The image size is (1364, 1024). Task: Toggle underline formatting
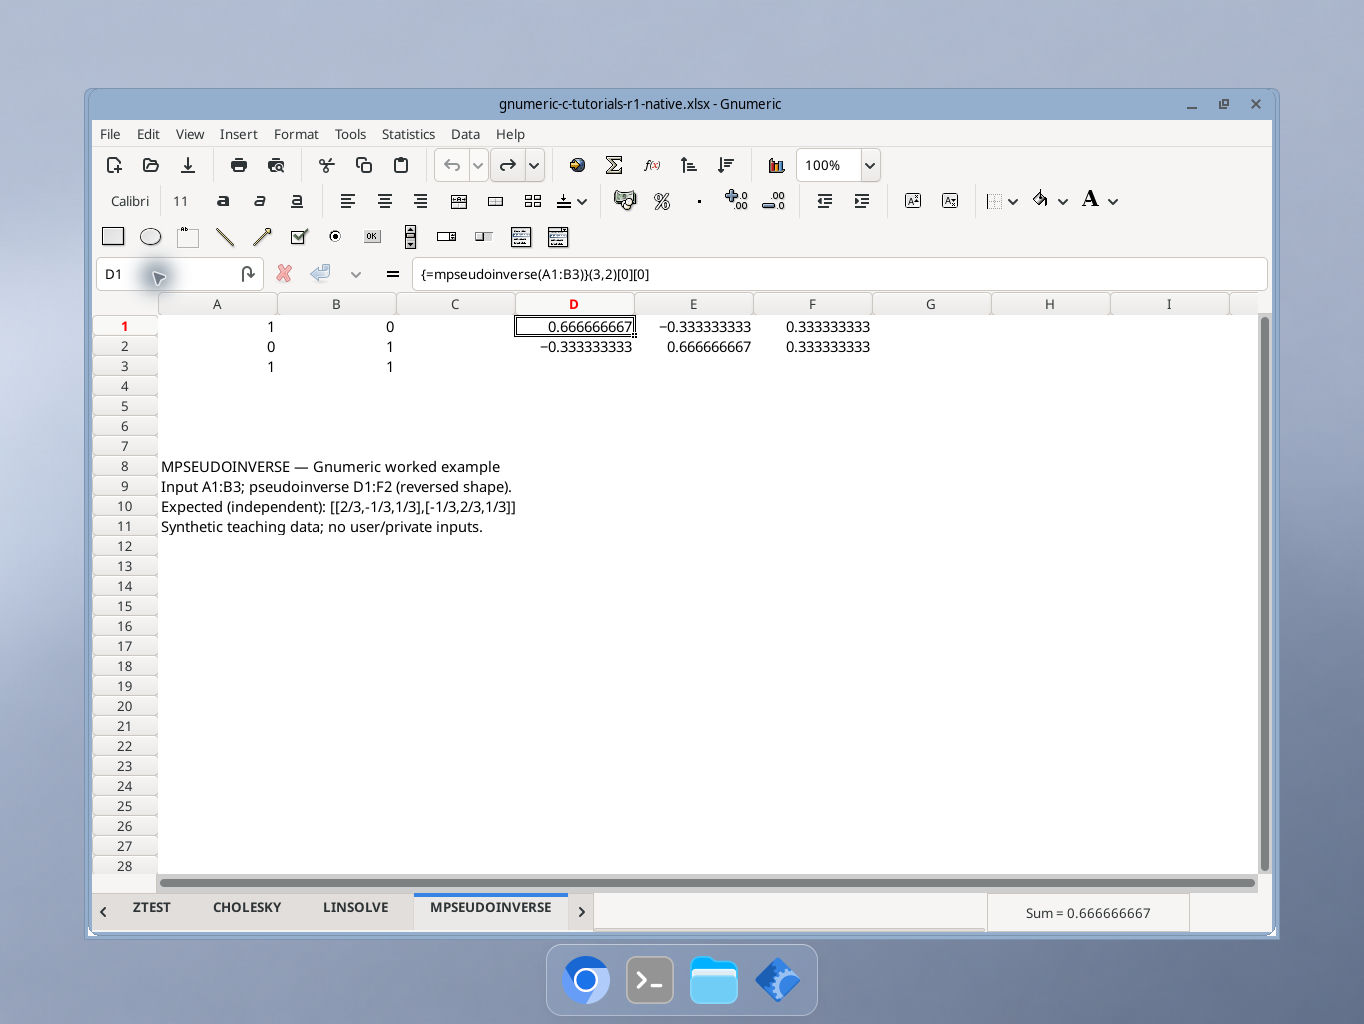(x=297, y=201)
